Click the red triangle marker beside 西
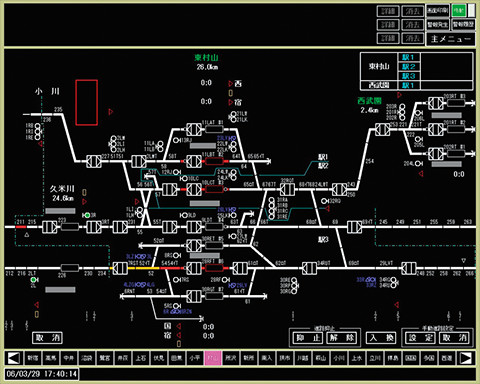Screen dimensions: 480x384 click(x=230, y=83)
